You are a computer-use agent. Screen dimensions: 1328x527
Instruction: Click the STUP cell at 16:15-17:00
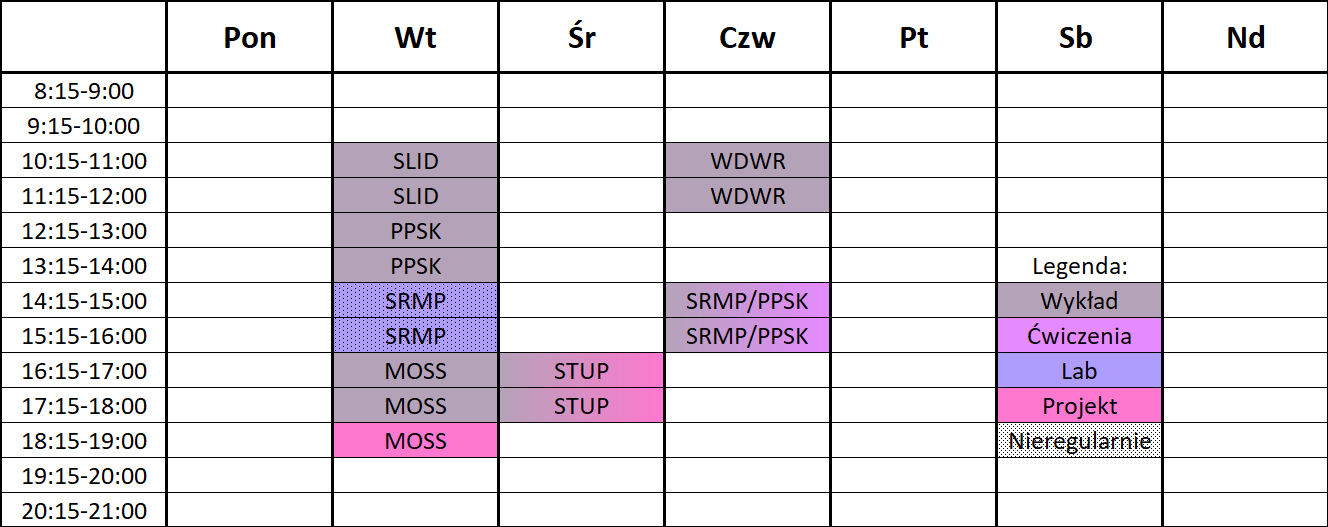pyautogui.click(x=581, y=371)
